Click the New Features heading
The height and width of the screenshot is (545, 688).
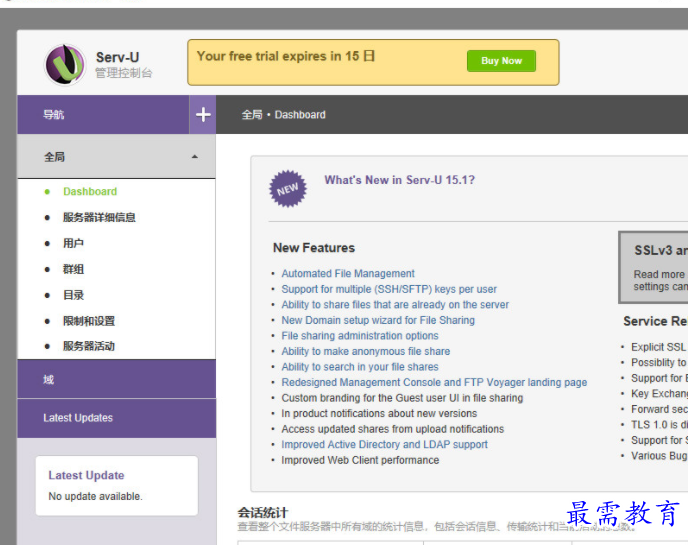pos(314,248)
